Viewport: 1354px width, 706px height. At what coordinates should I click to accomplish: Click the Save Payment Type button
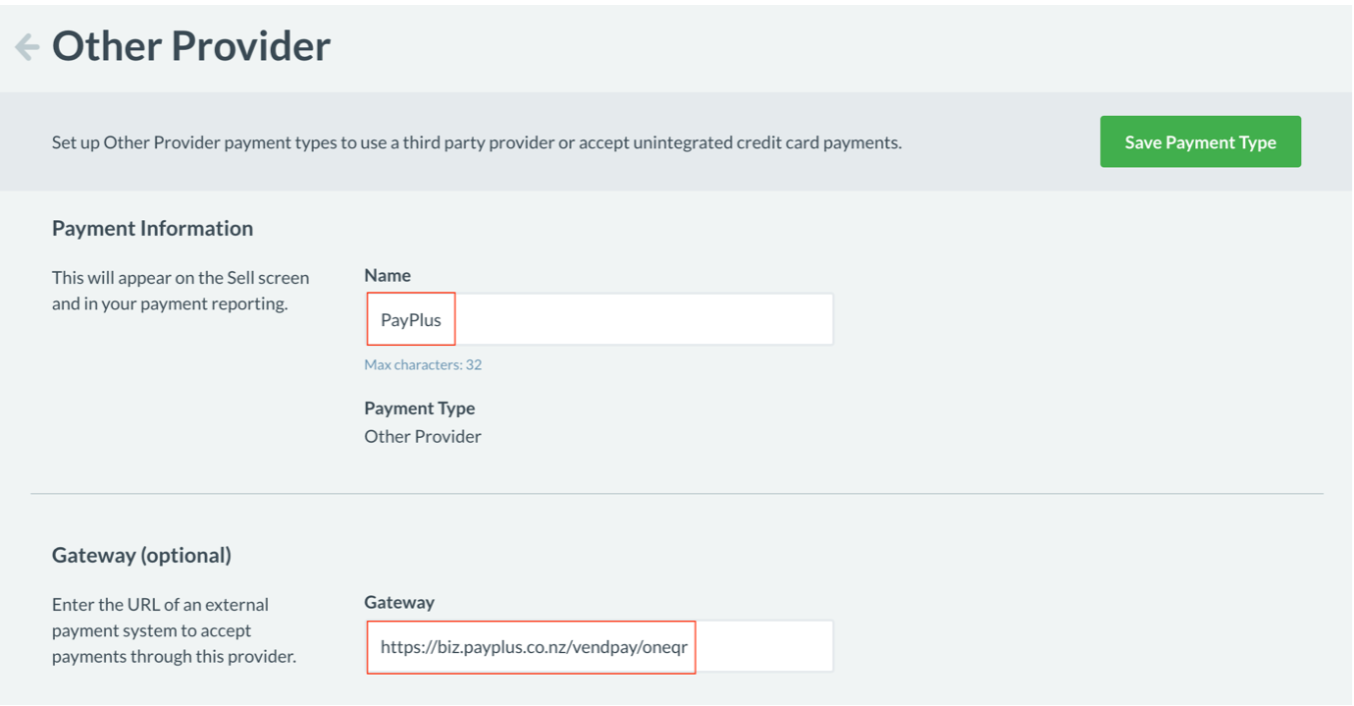(x=1199, y=142)
